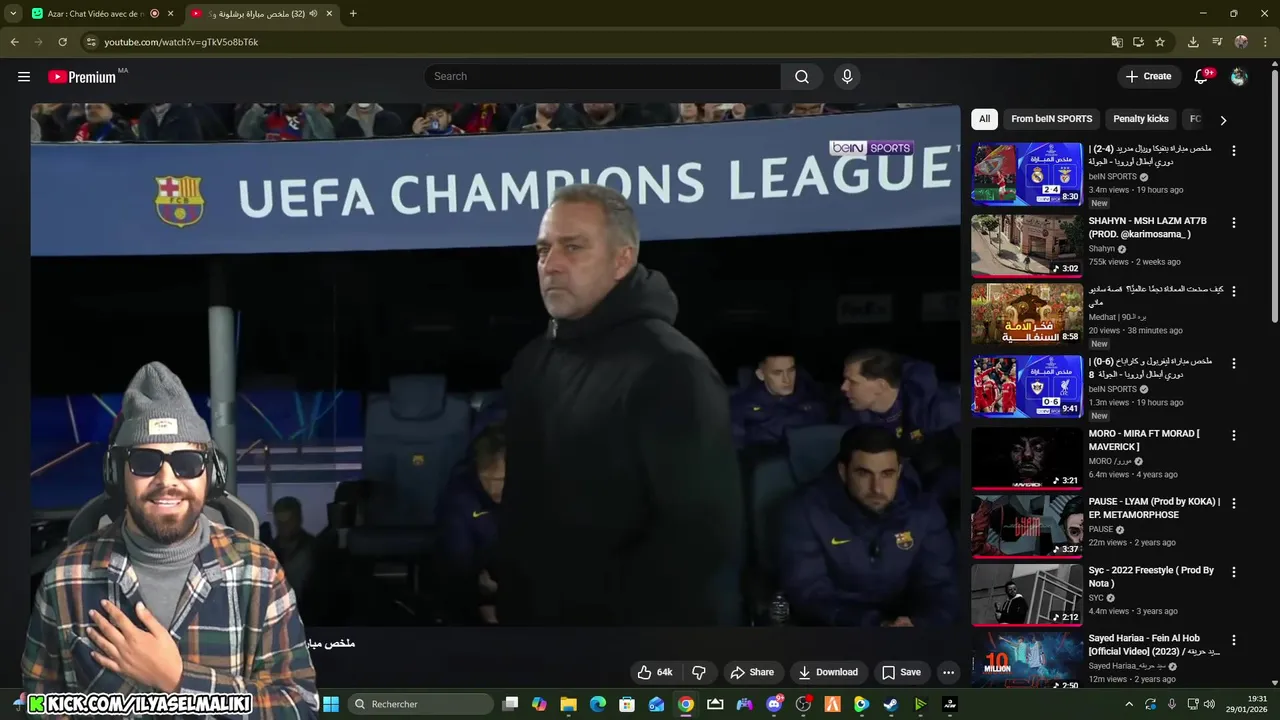Like the video (64k)
This screenshot has height=720, width=1280.
coord(655,672)
